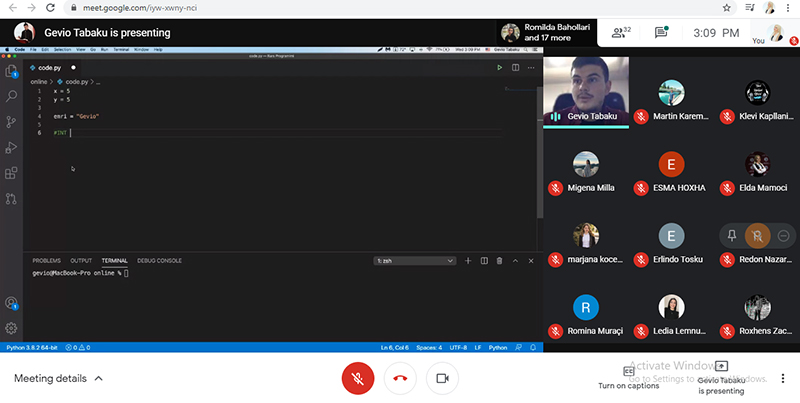This screenshot has height=403, width=800.
Task: Split the editor with the split icon
Action: 515,67
